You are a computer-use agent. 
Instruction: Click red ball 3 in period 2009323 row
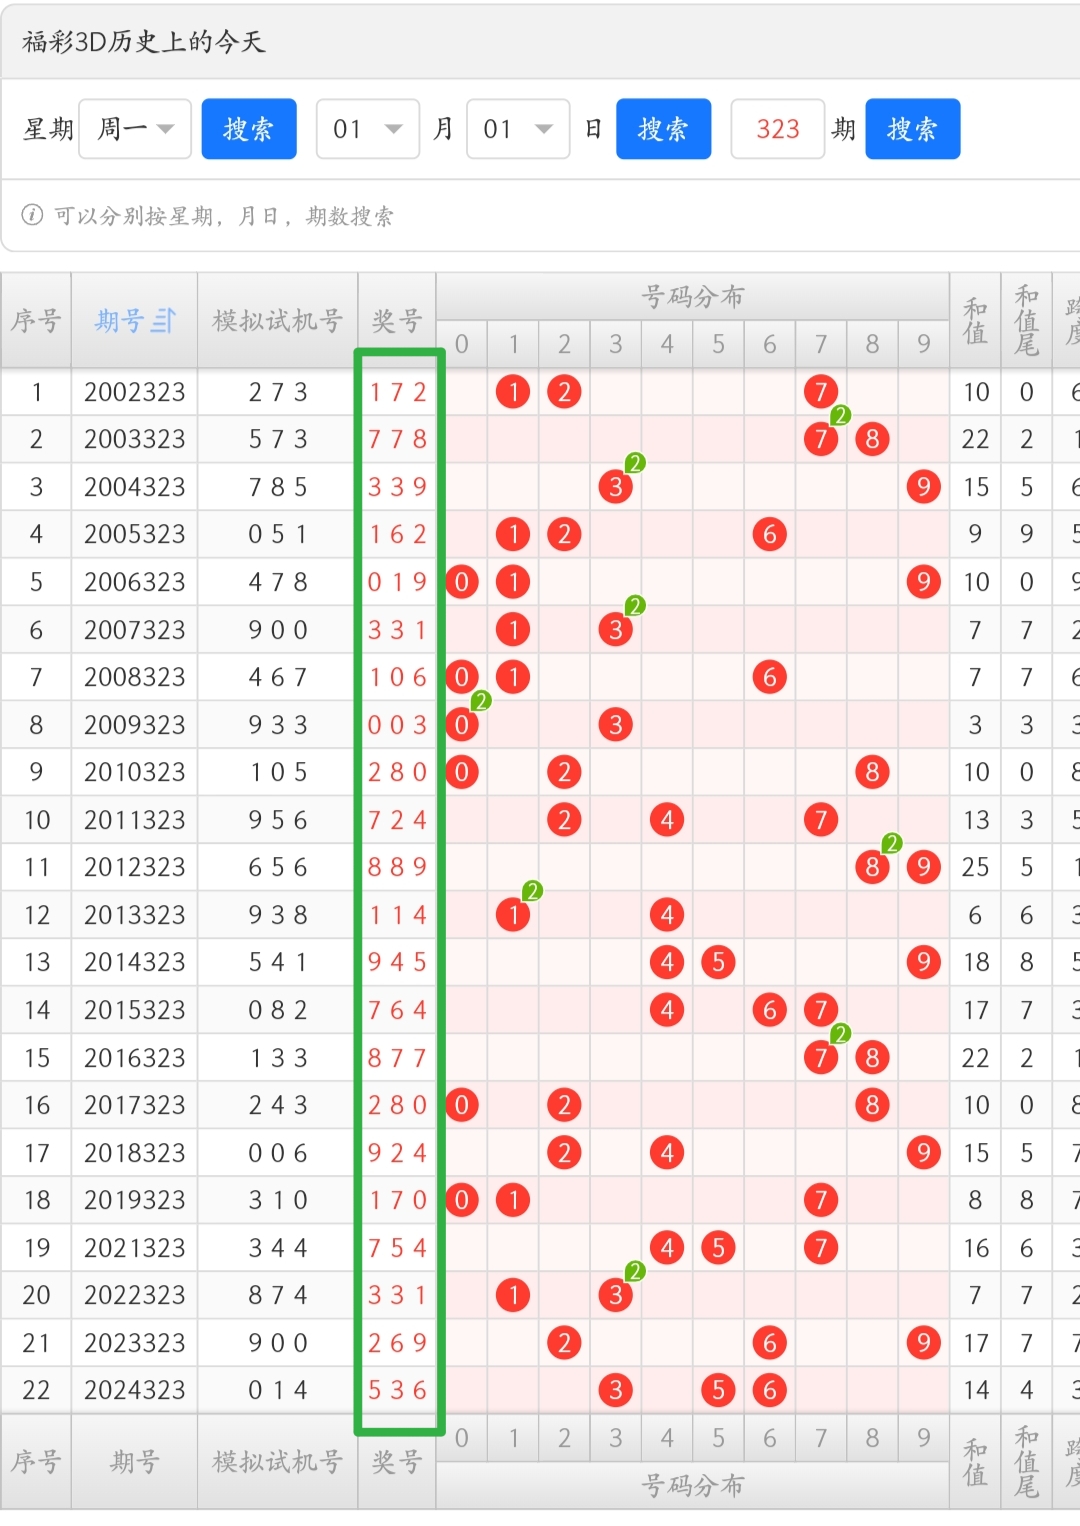616,725
